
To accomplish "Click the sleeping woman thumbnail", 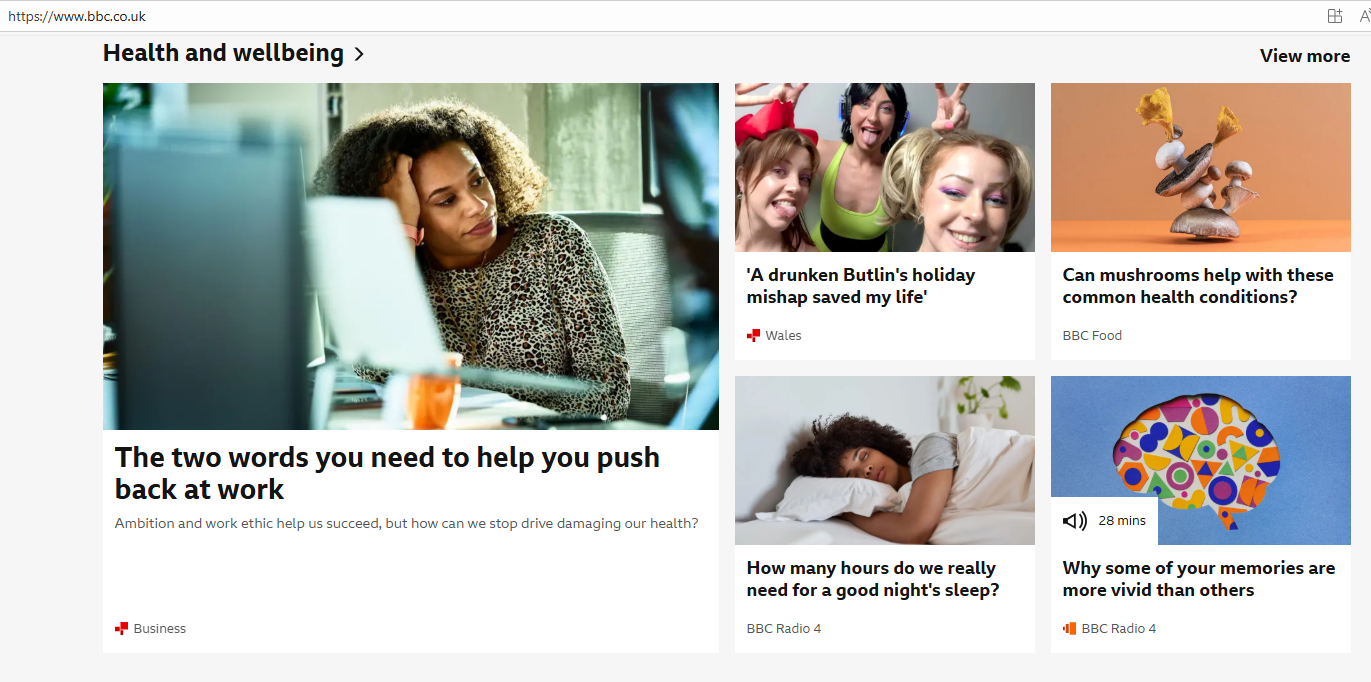I will coord(884,460).
